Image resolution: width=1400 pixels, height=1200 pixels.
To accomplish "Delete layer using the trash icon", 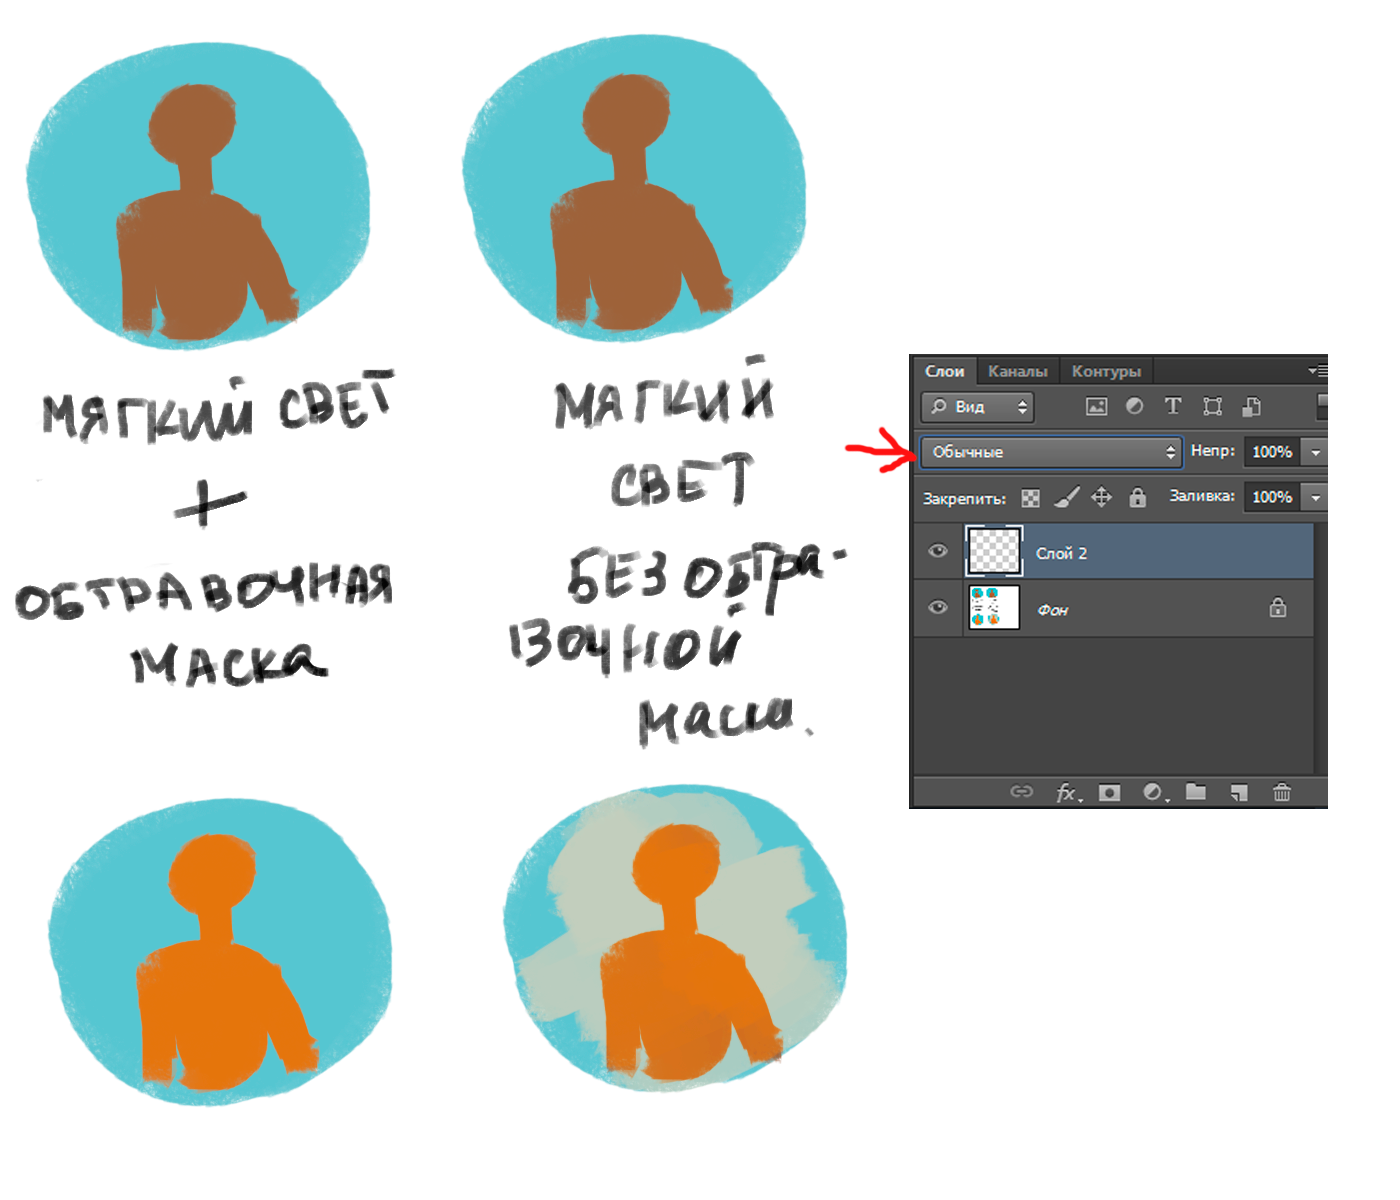I will [x=1282, y=793].
